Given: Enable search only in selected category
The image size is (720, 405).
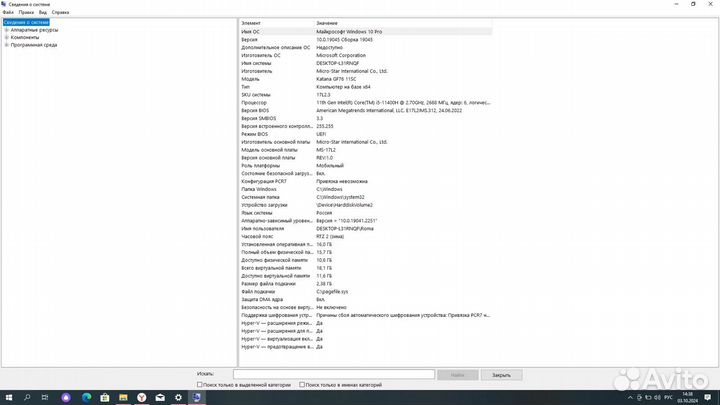Looking at the screenshot, I should [x=199, y=385].
